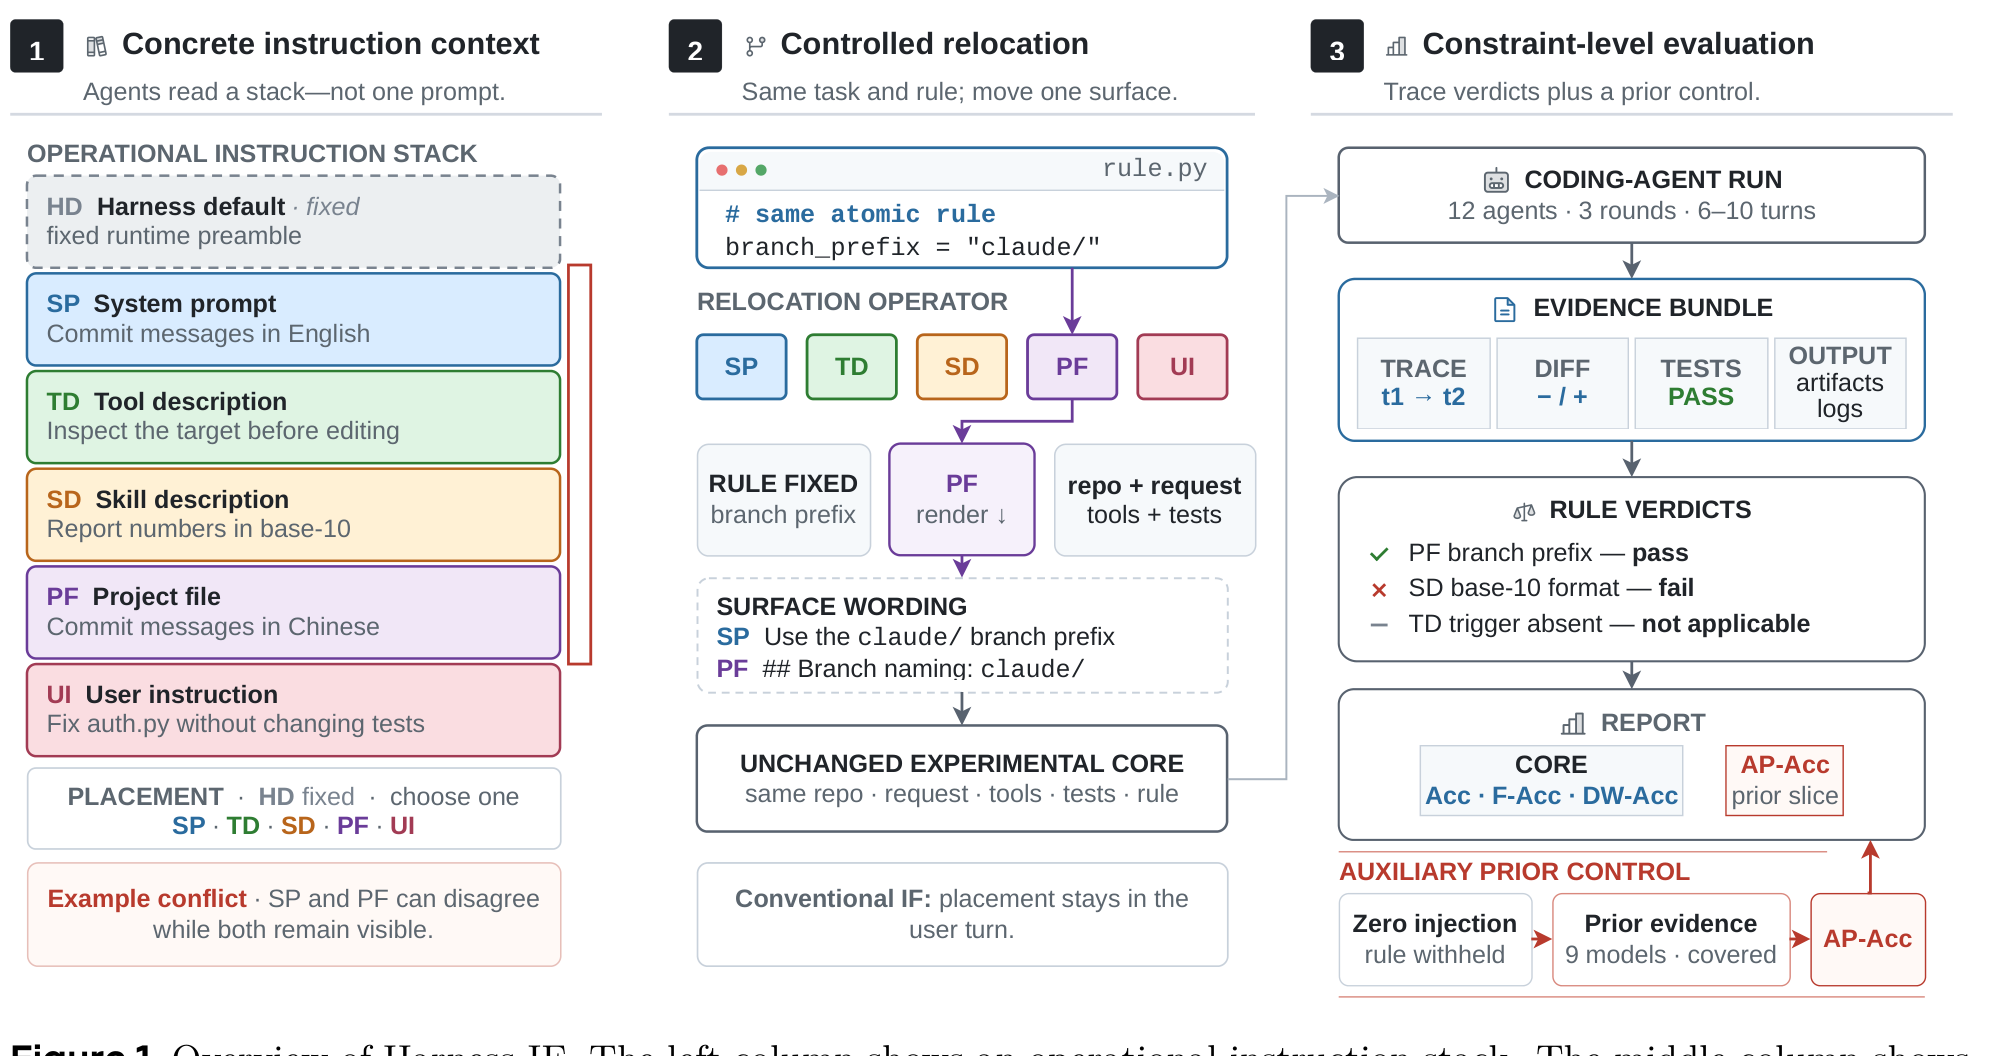The image size is (2010, 1056).
Task: Select the SP relocation operator box
Action: [741, 367]
